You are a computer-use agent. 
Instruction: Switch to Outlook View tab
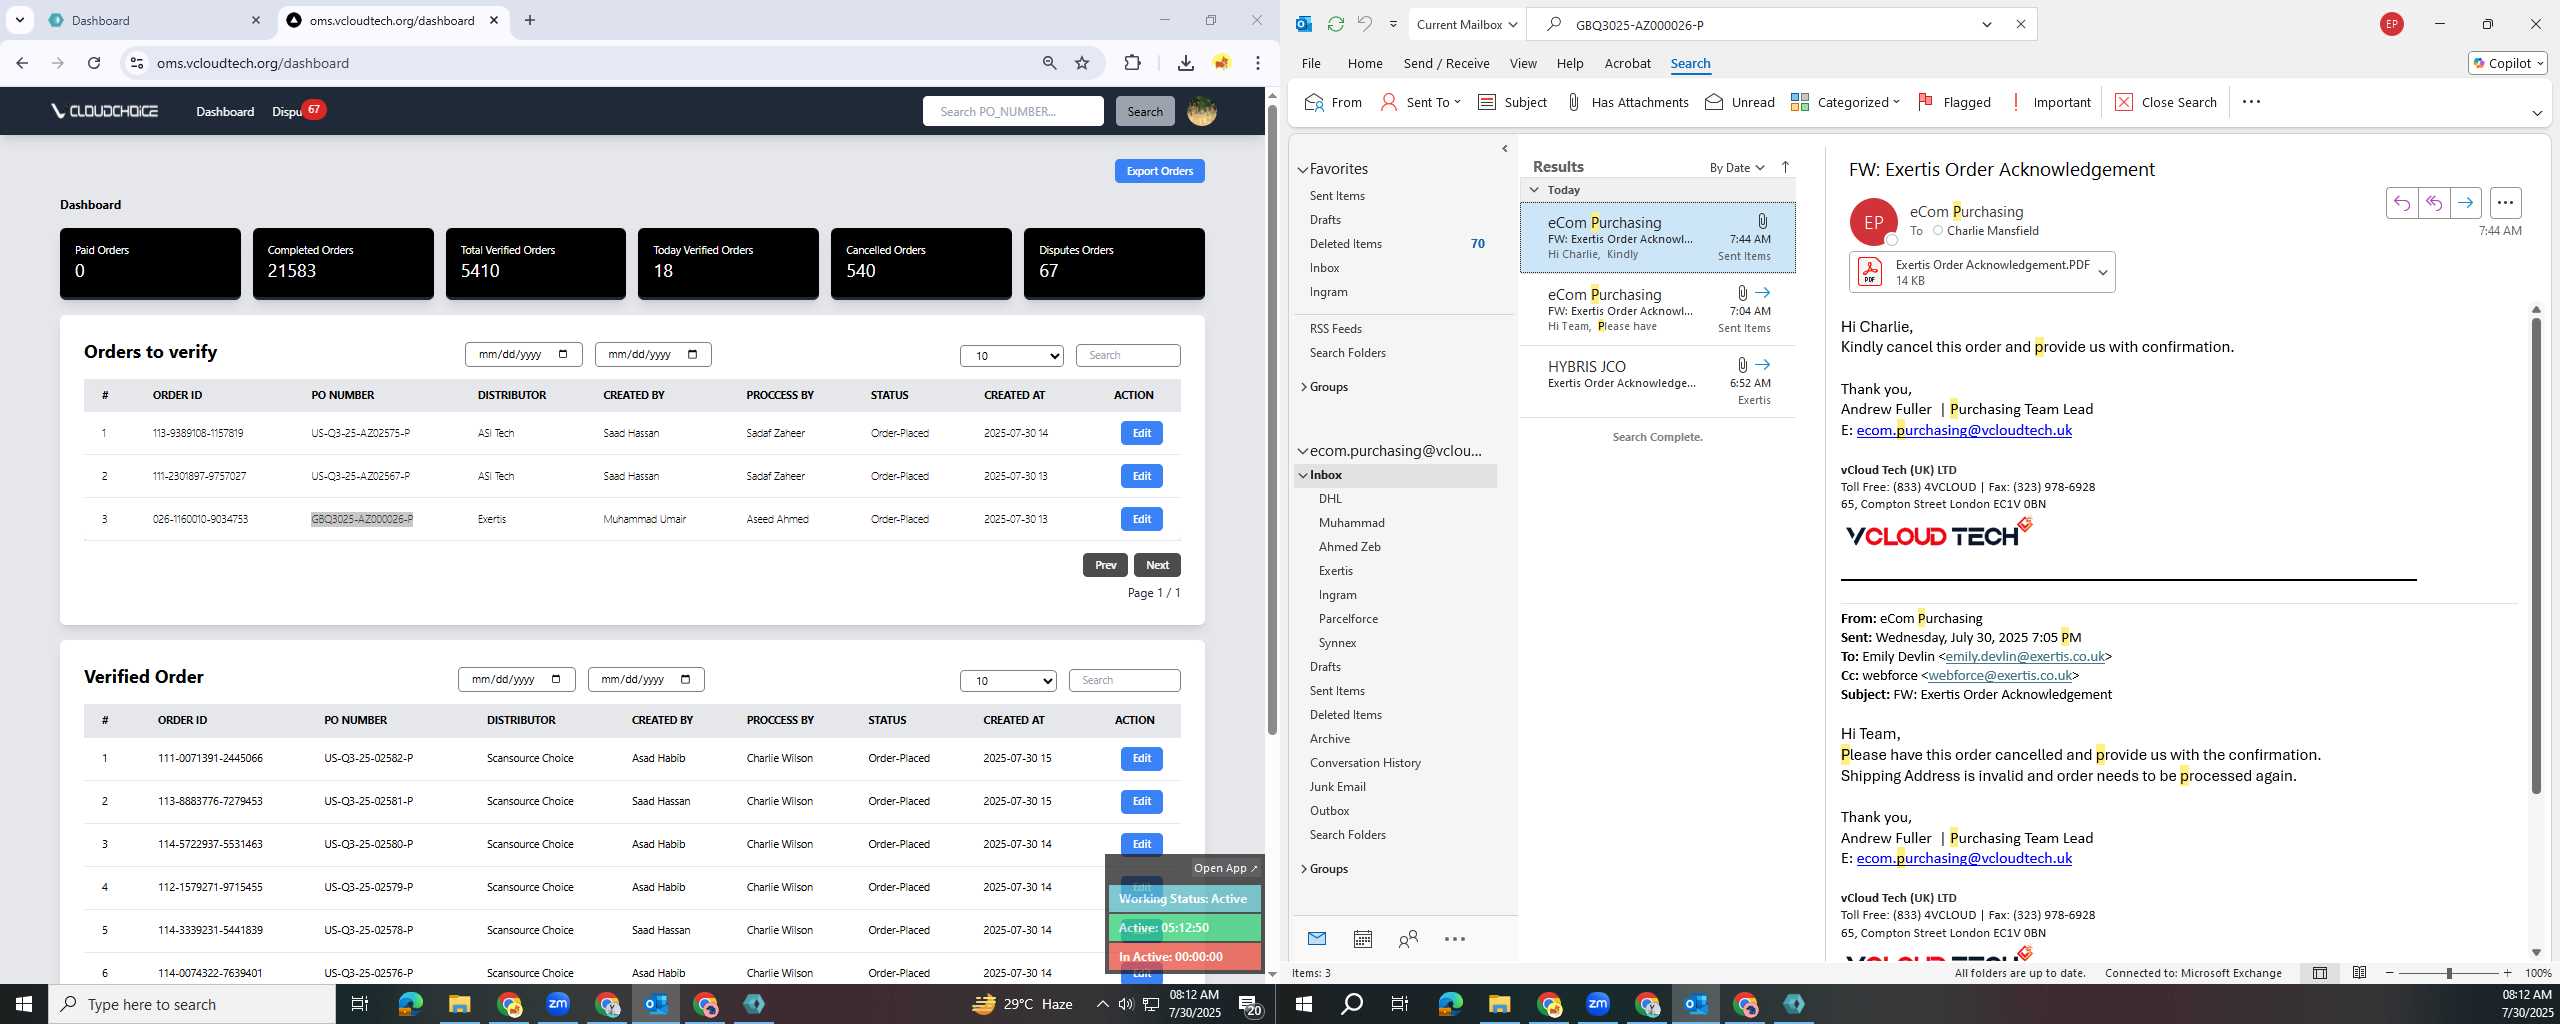tap(1523, 63)
